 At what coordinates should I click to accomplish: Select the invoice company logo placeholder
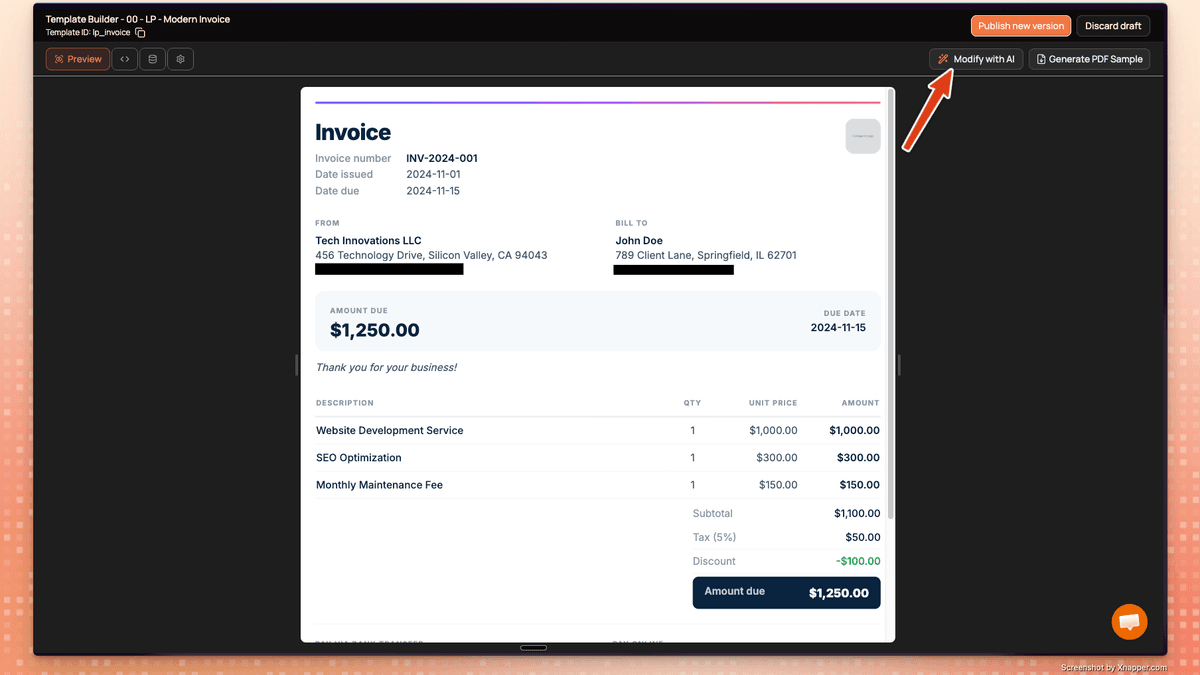pos(862,136)
